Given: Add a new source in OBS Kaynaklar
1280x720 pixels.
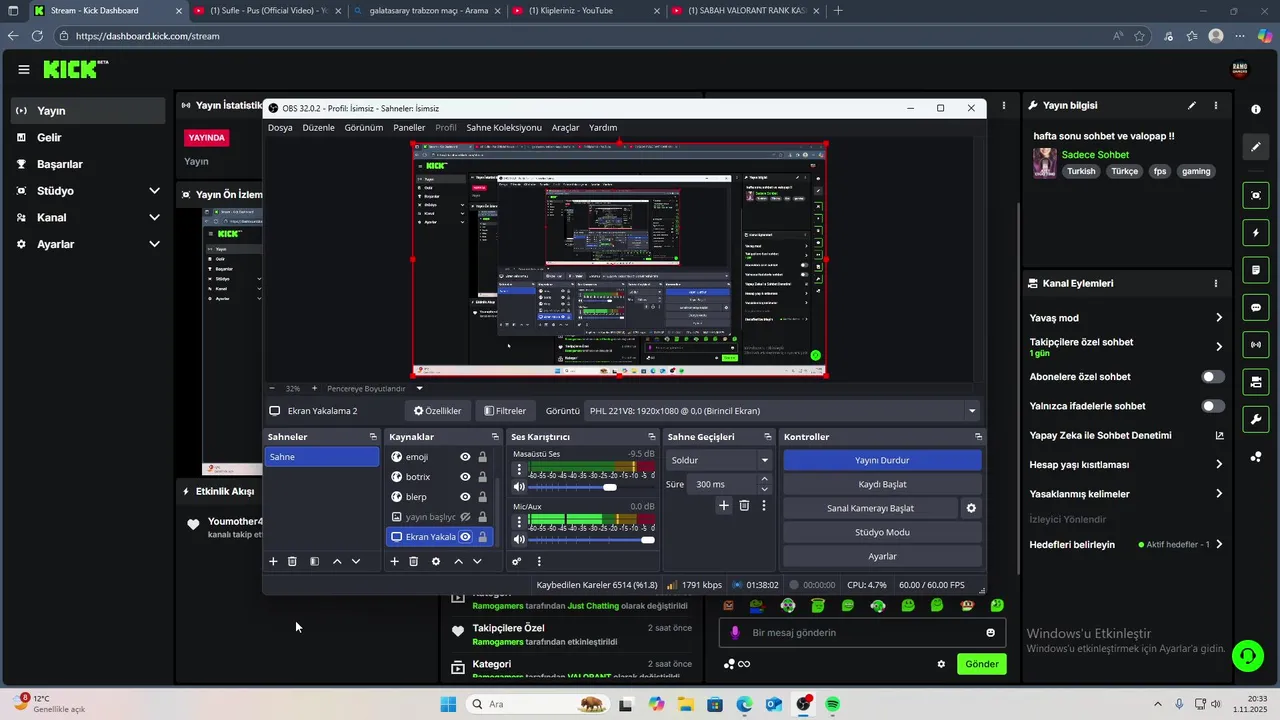Looking at the screenshot, I should click(394, 562).
